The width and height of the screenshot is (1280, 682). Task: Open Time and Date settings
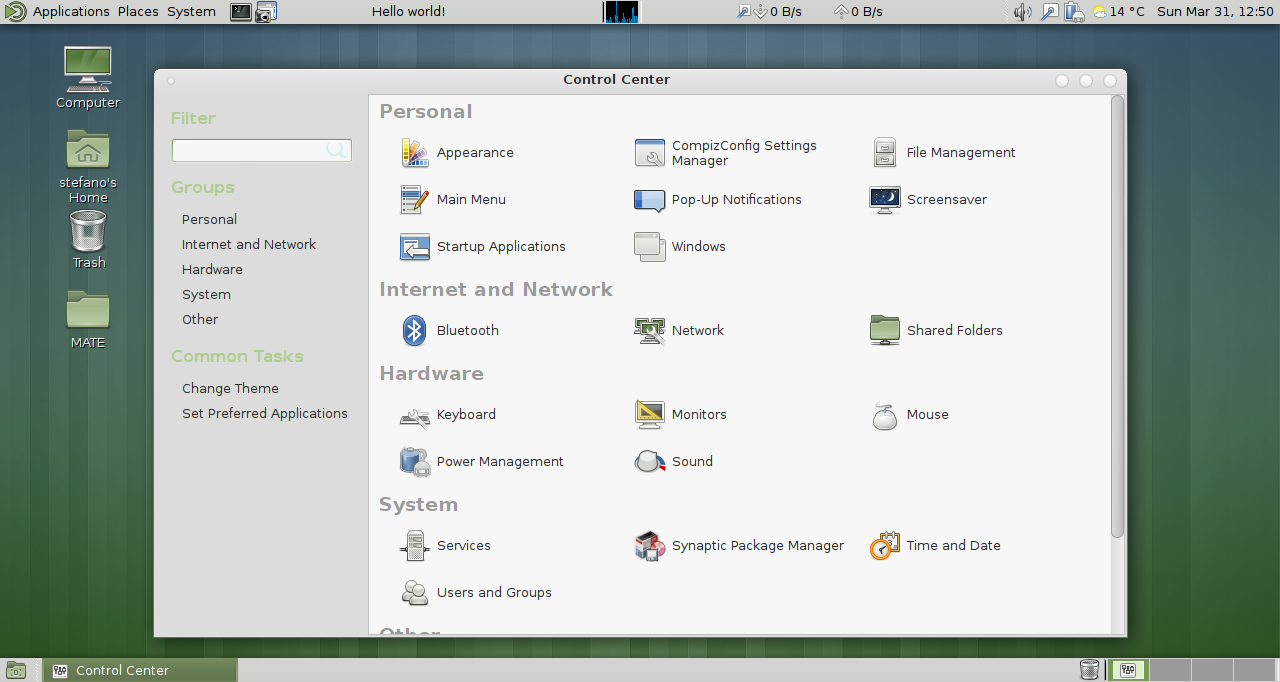(885, 546)
